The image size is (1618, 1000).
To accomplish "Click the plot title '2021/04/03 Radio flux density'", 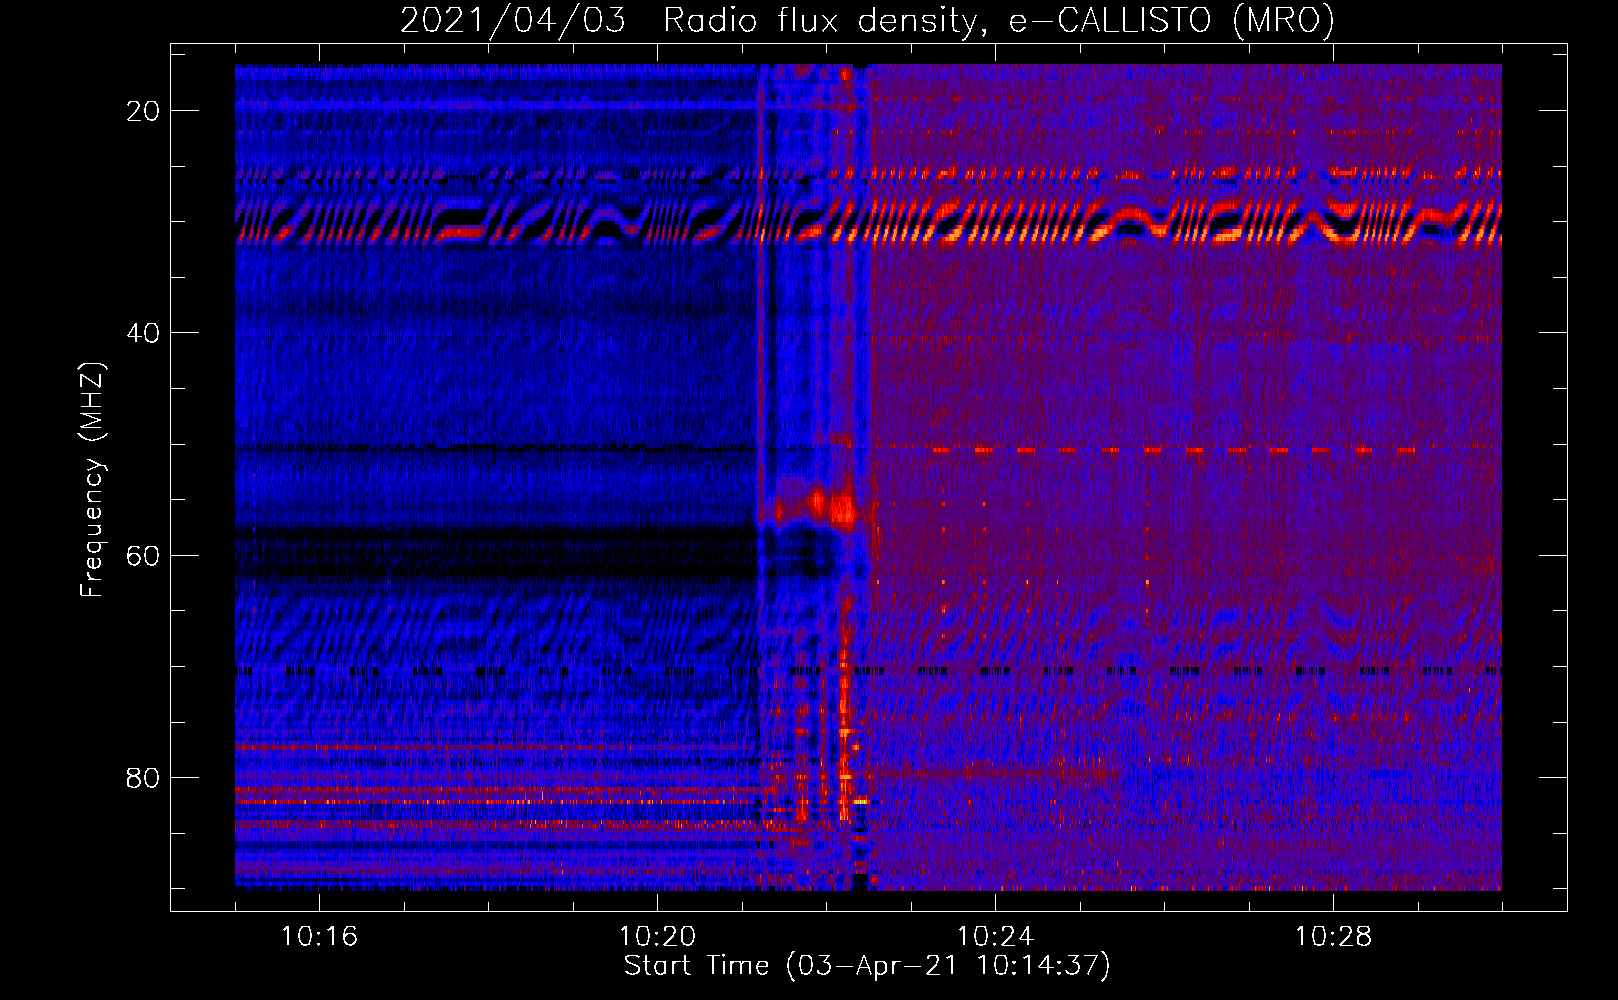I will coord(867,21).
